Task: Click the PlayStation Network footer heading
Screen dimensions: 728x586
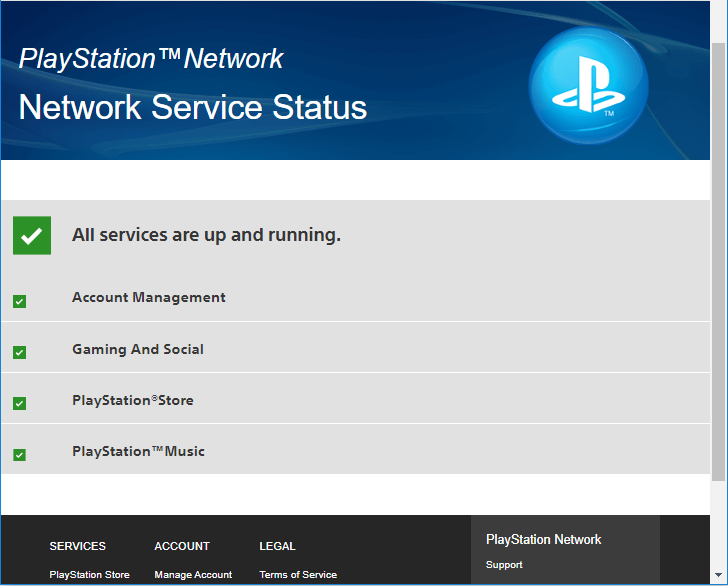Action: coord(544,540)
